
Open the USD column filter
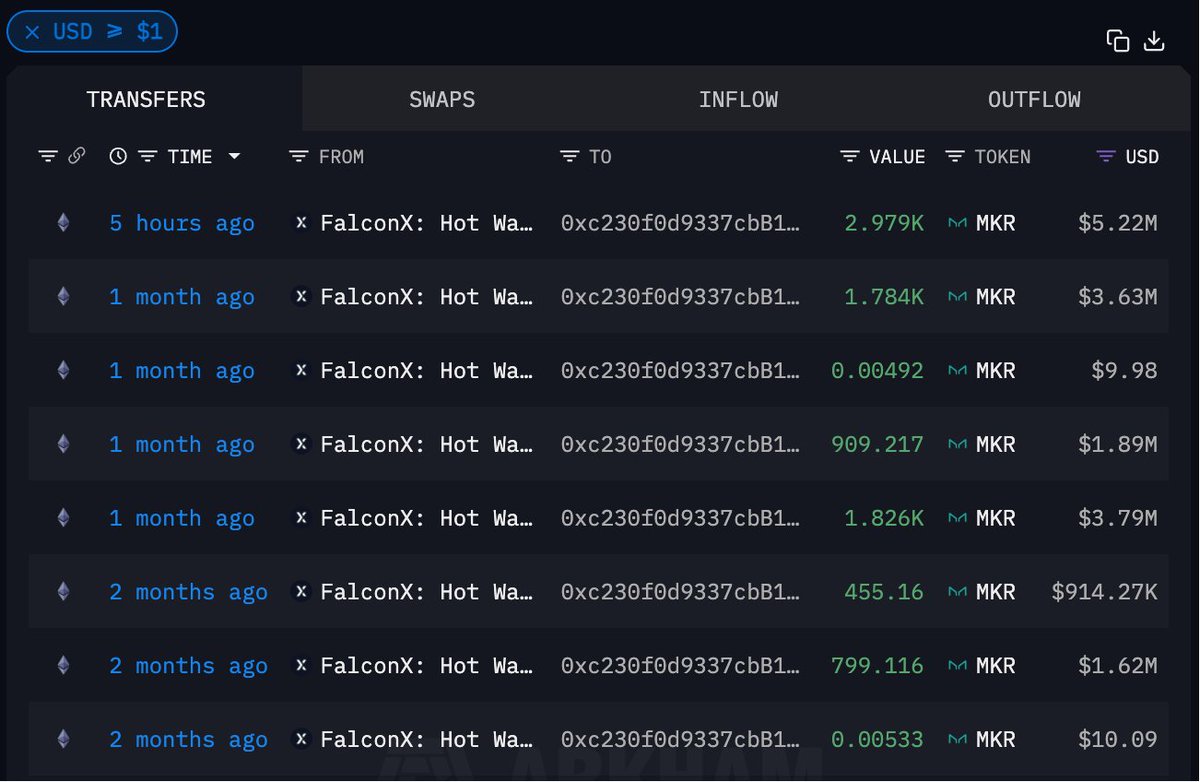(1105, 157)
